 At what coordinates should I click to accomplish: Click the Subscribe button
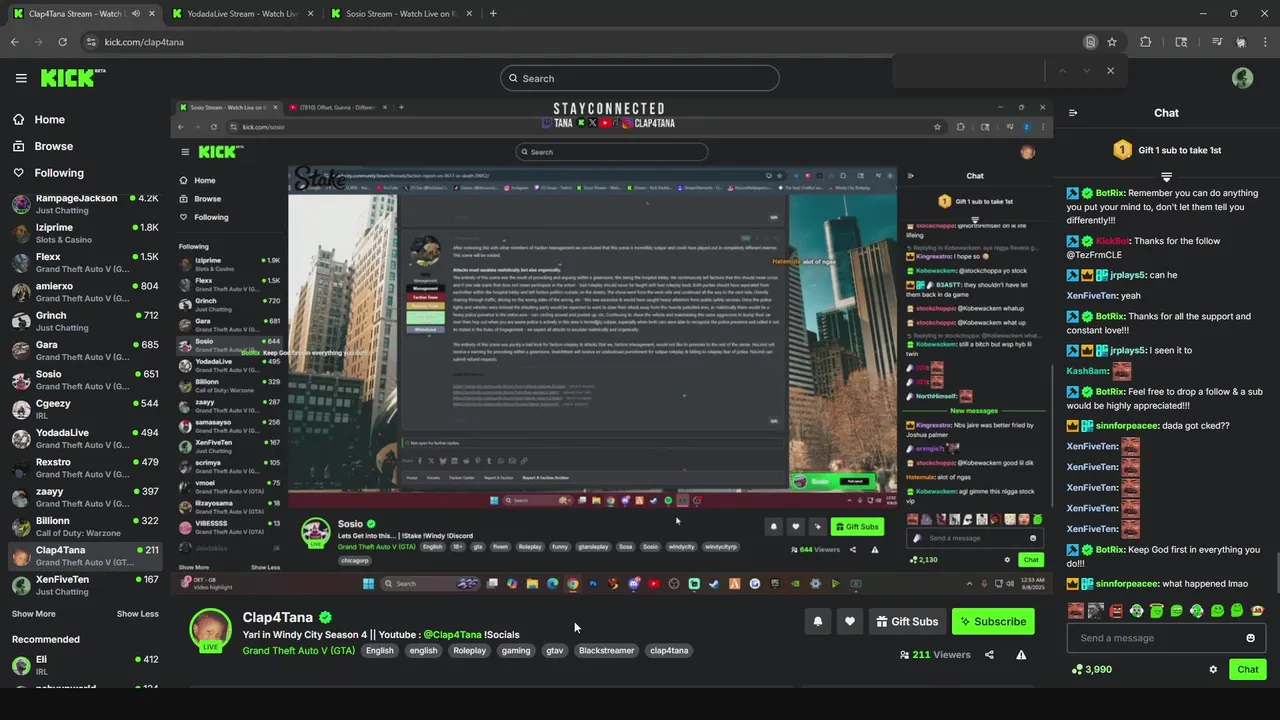tap(993, 621)
